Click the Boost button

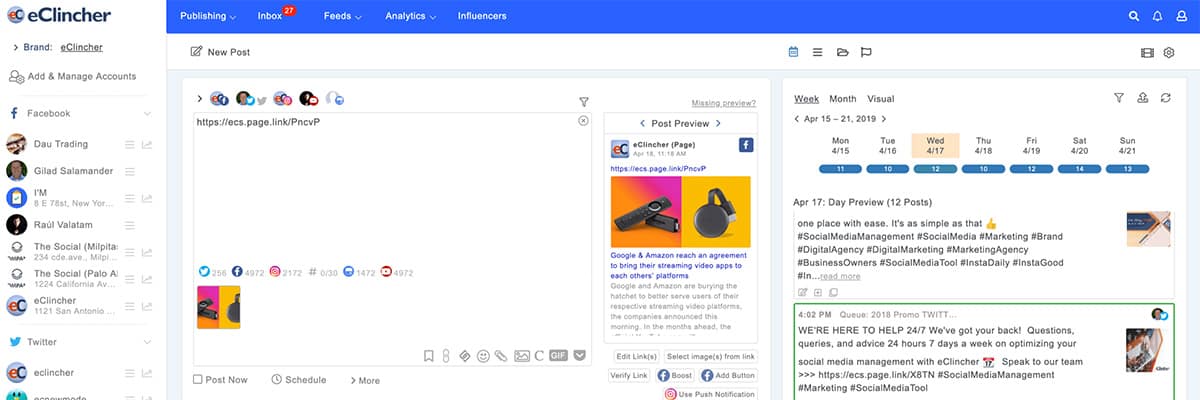675,376
